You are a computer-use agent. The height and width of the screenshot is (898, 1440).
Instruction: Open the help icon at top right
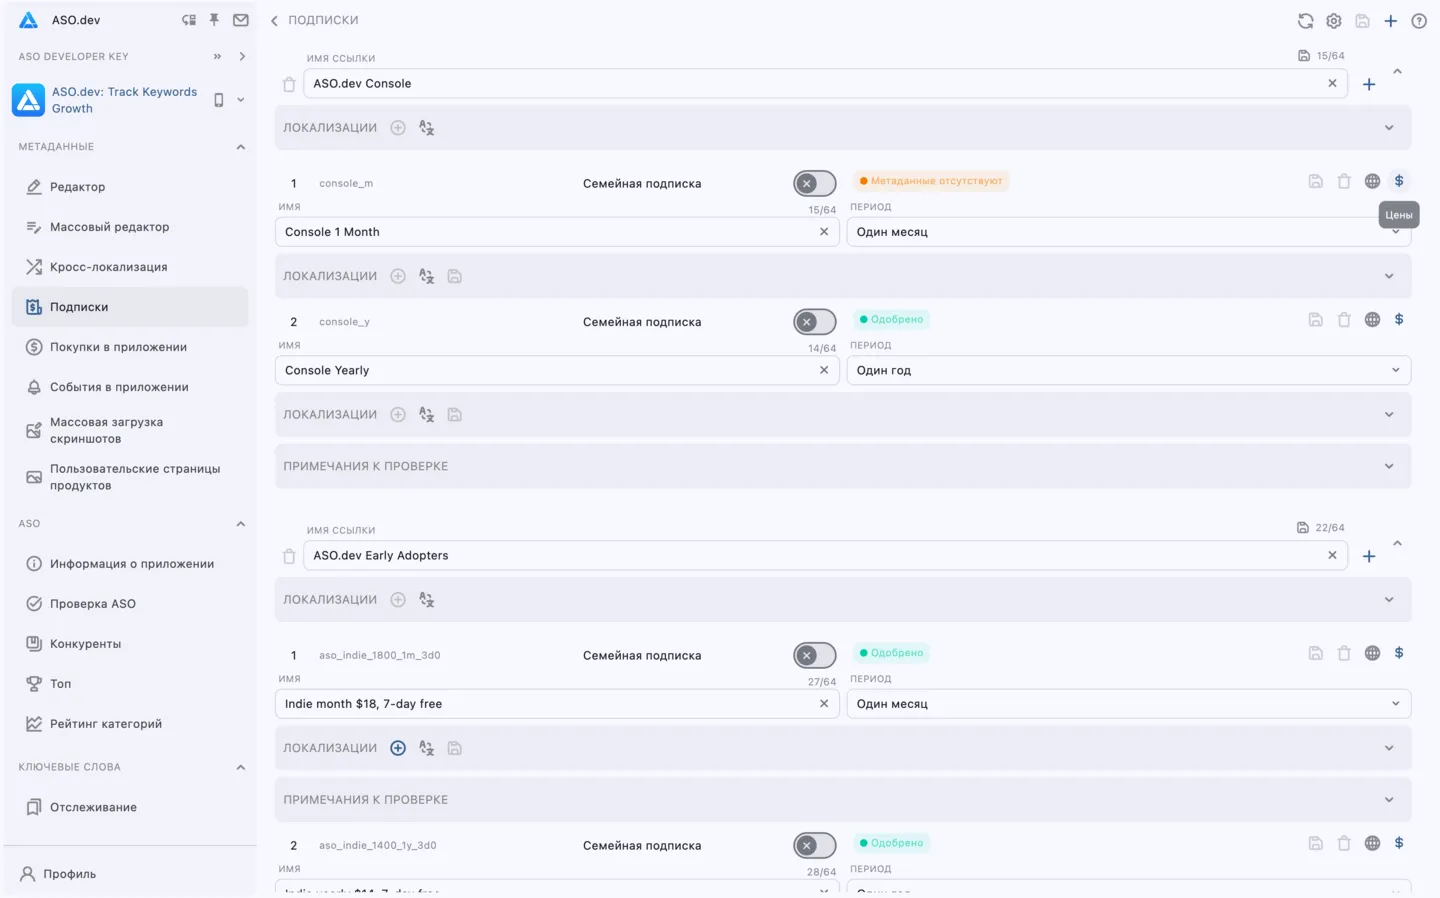click(1419, 20)
